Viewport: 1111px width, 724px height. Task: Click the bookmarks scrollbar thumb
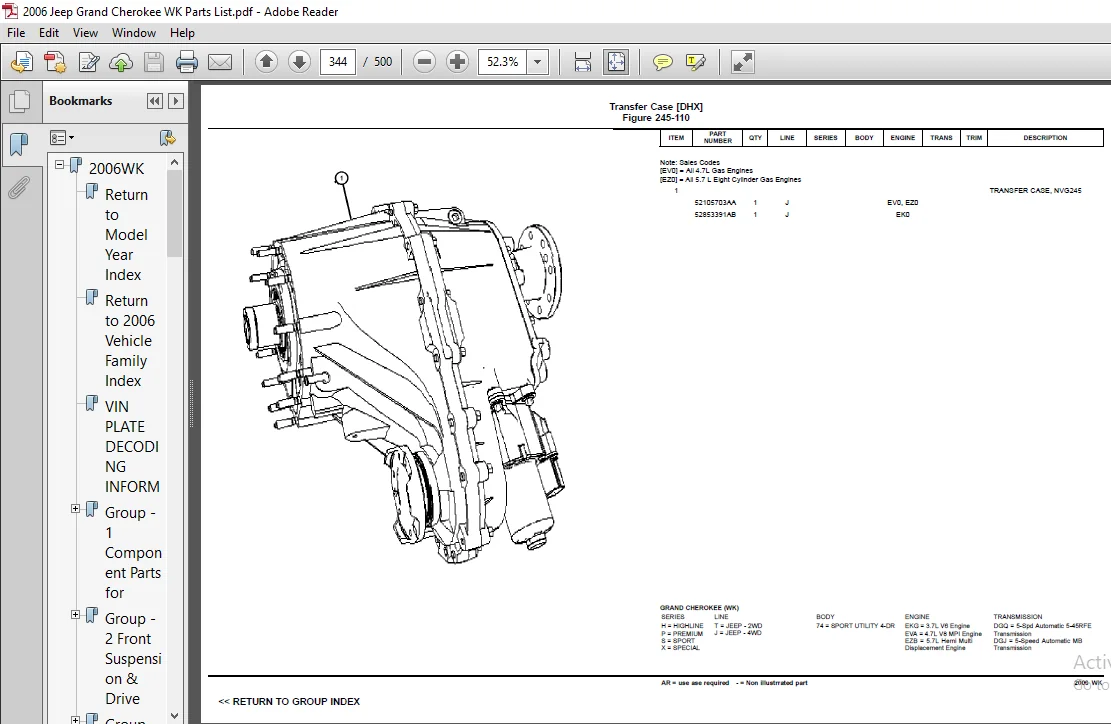tap(174, 214)
